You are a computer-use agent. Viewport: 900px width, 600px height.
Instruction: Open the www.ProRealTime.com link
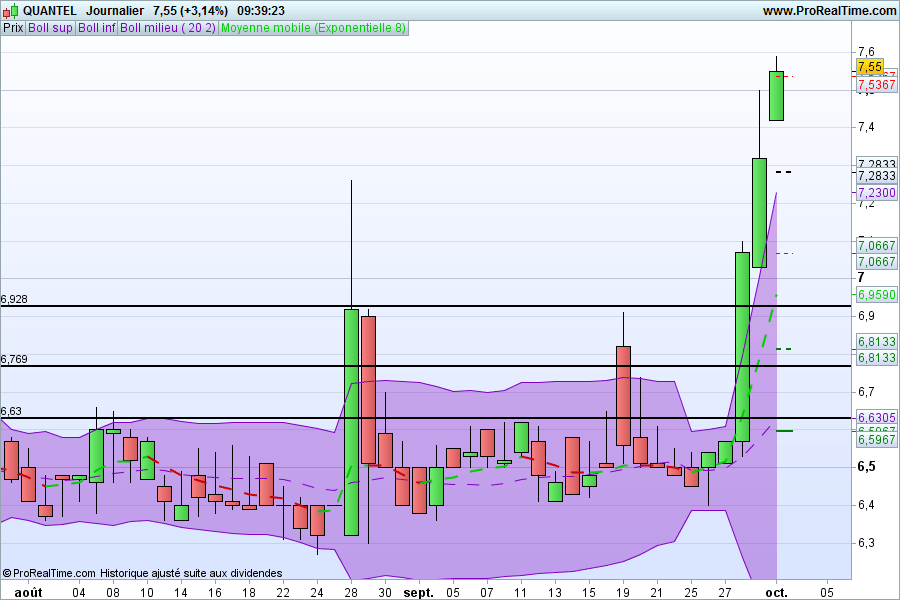click(829, 11)
